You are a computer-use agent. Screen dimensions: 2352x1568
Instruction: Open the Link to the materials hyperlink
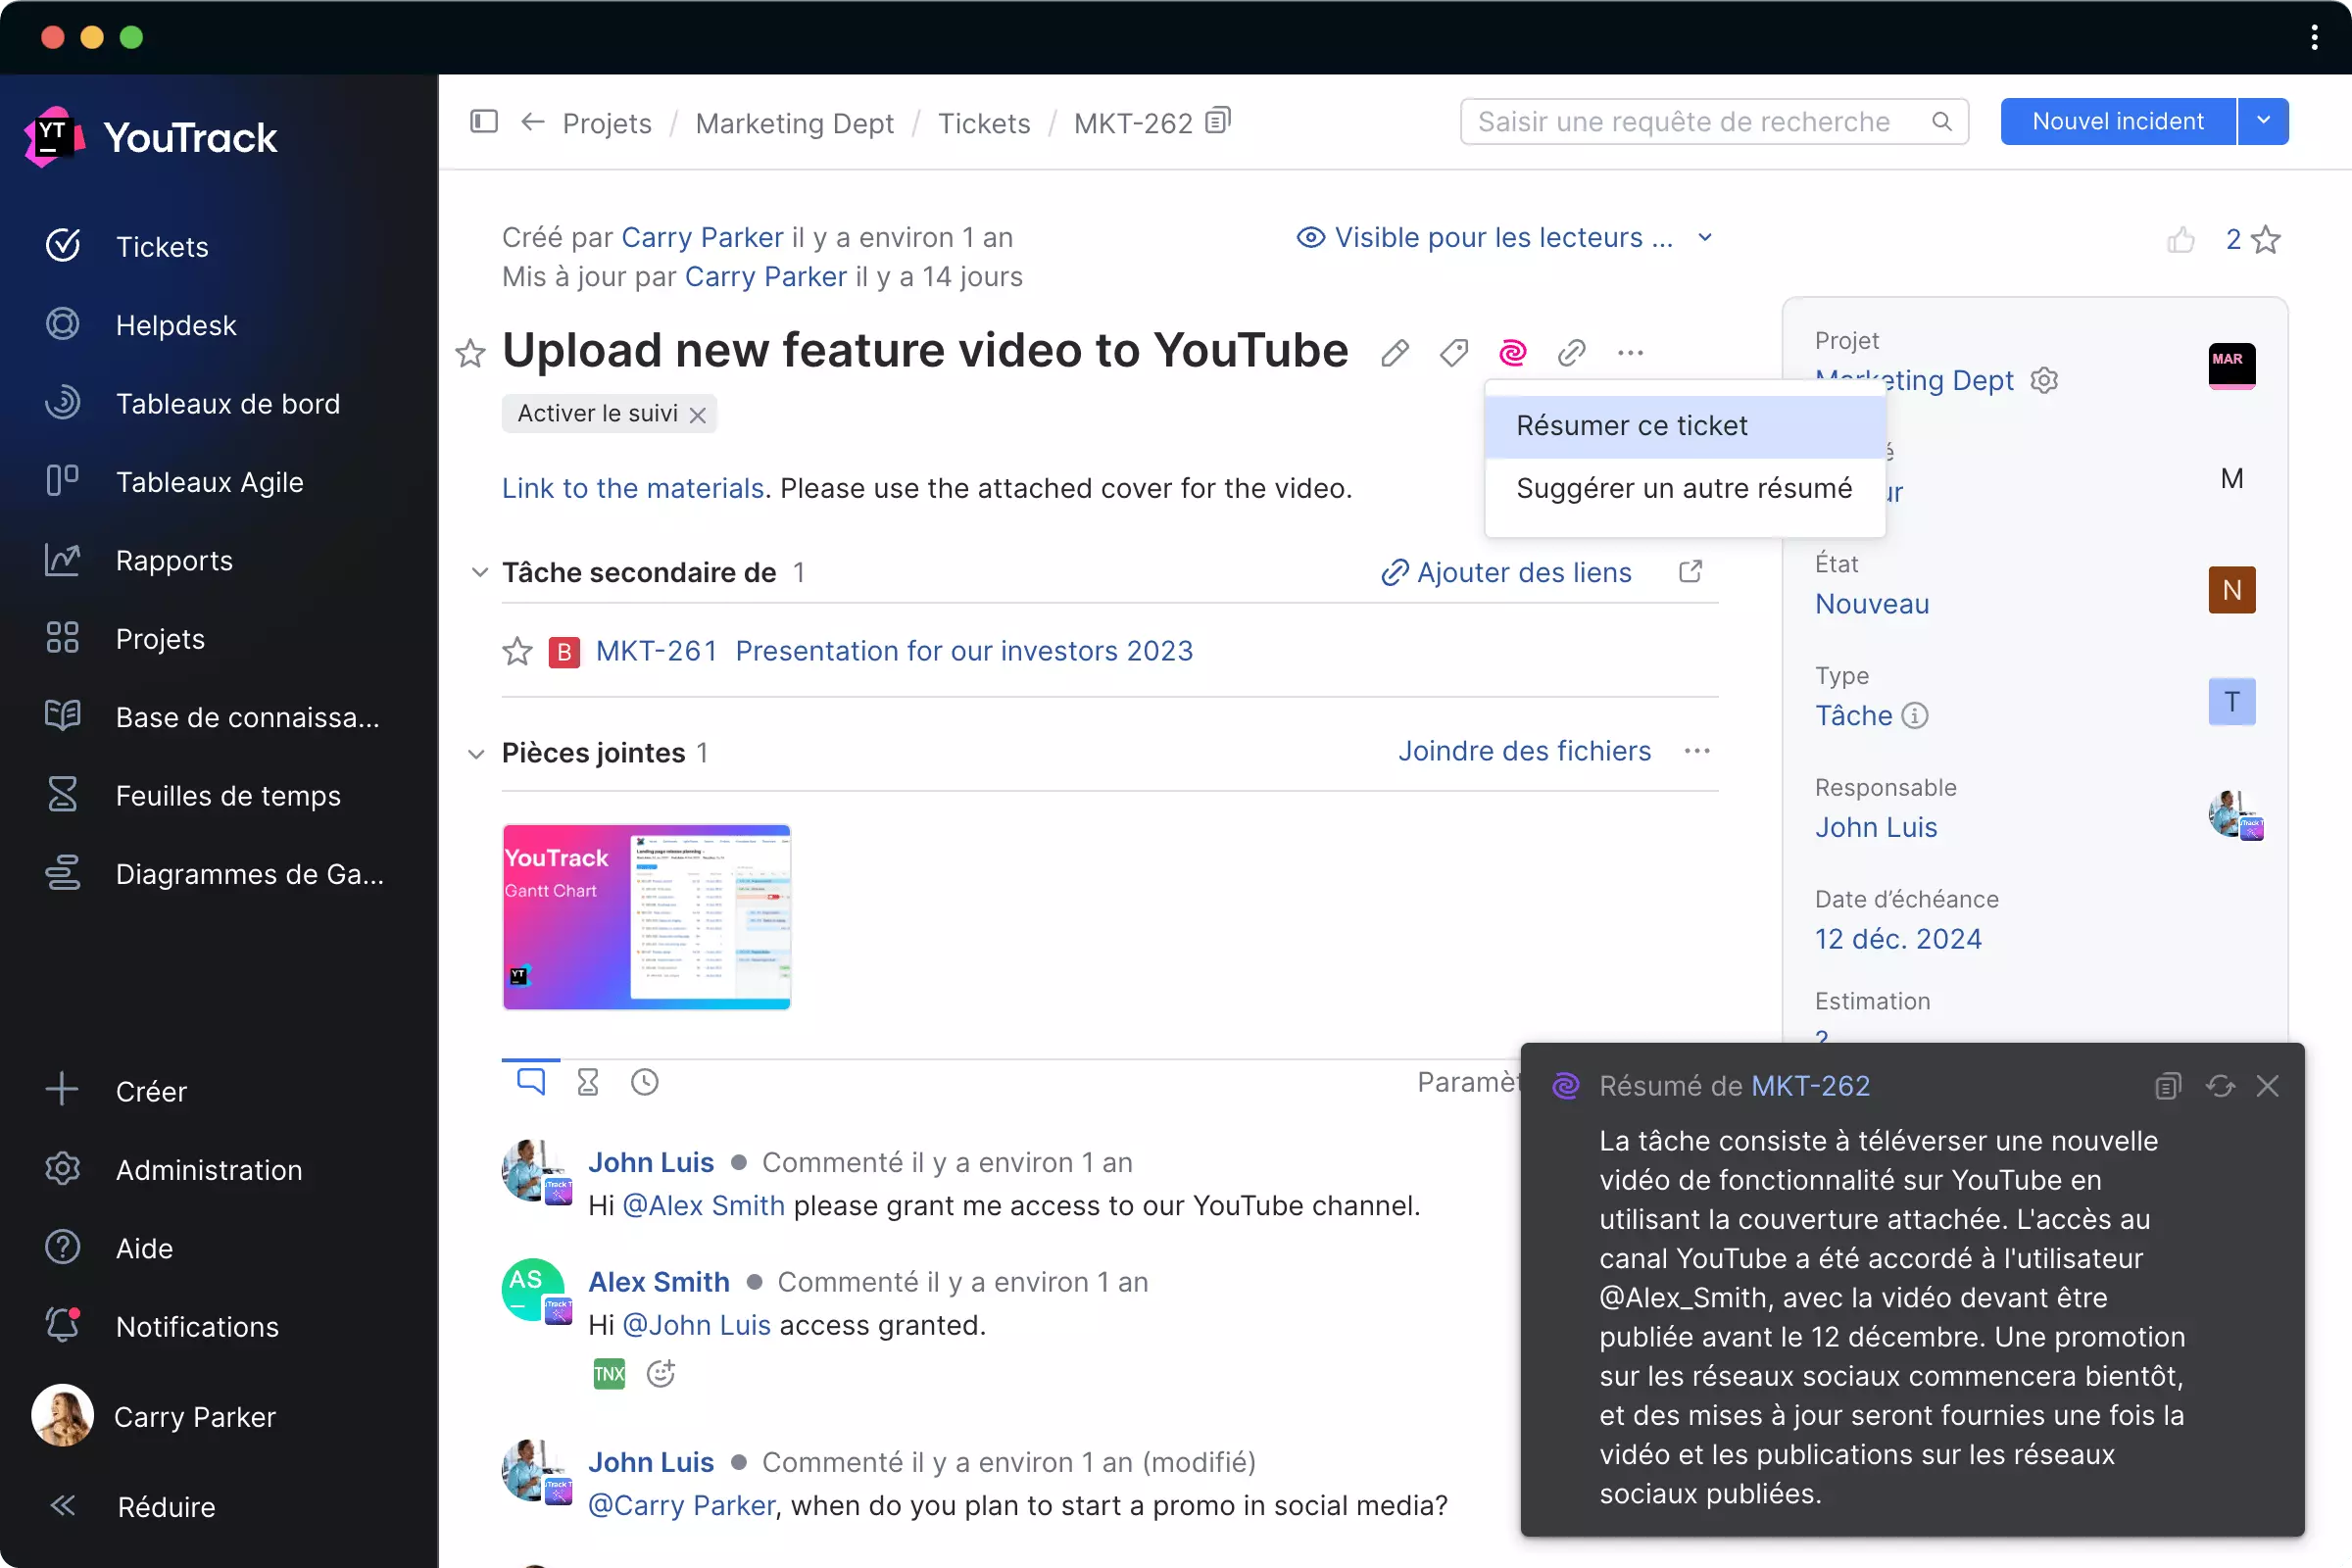(x=631, y=488)
